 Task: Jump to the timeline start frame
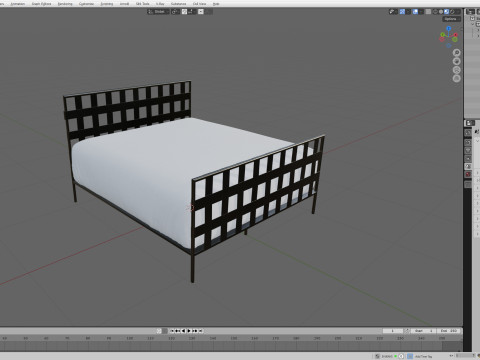pos(172,331)
